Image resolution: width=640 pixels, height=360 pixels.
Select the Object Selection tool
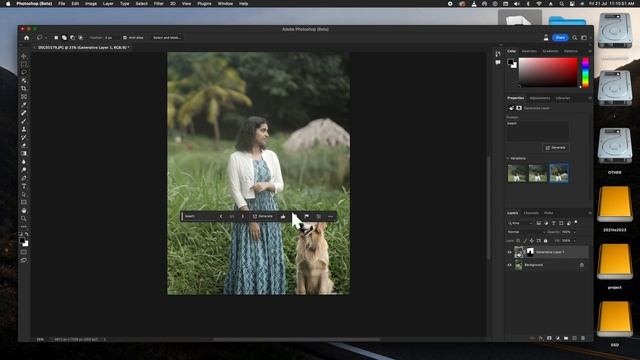pos(24,80)
